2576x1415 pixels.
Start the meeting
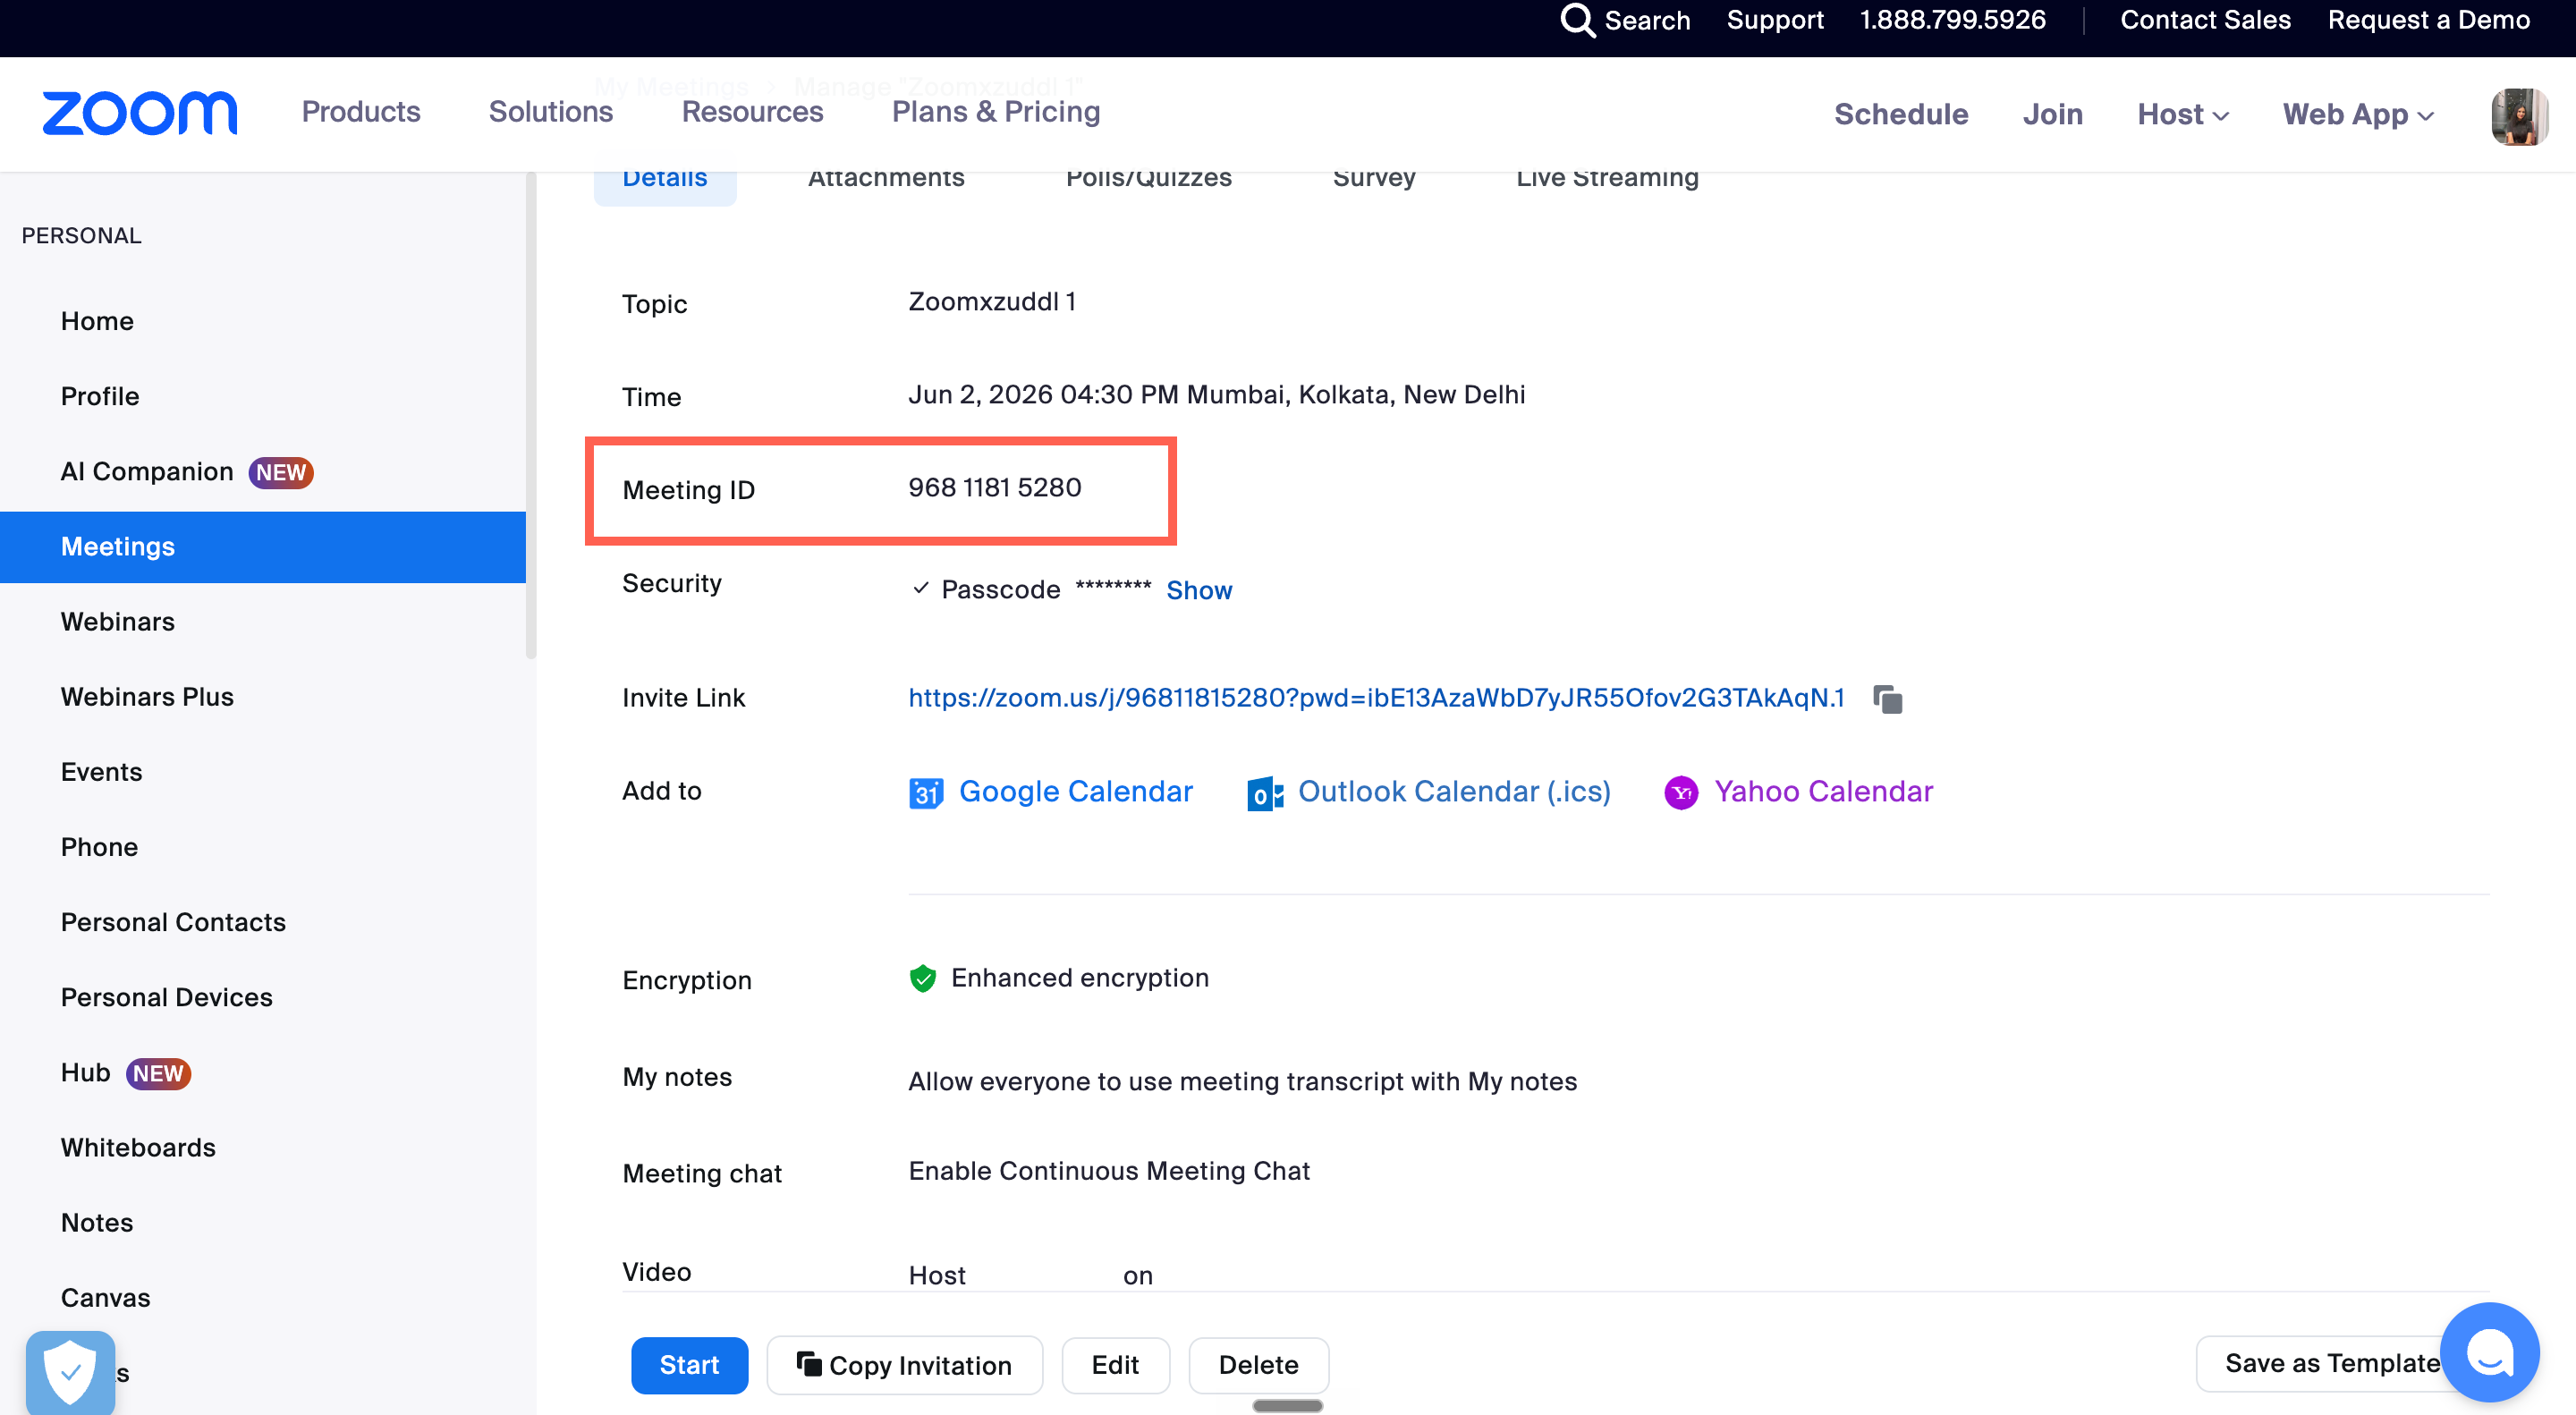click(x=689, y=1365)
